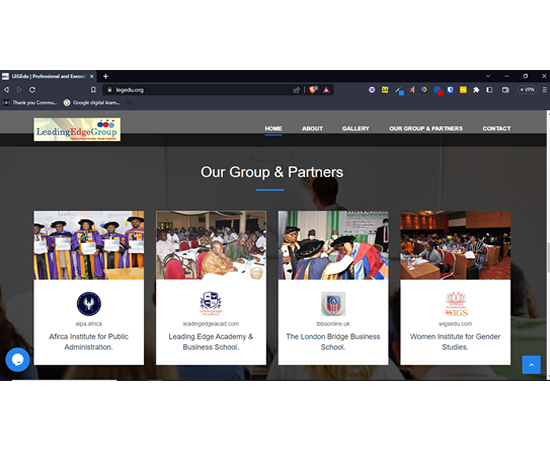
Task: Go to the GALLERY menu item
Action: (355, 129)
